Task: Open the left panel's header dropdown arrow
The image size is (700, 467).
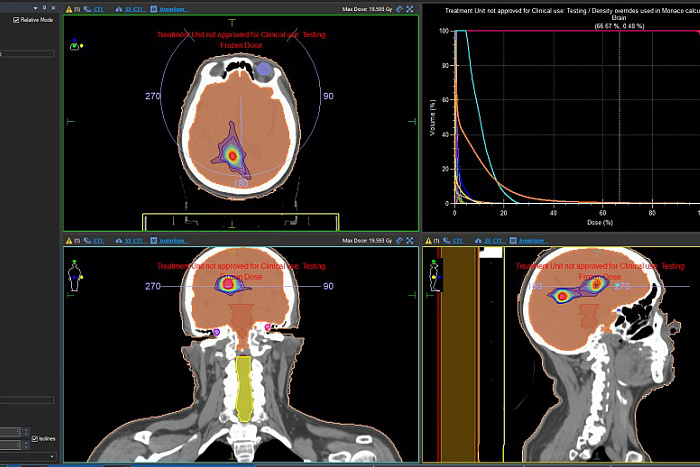Action: 35,8
